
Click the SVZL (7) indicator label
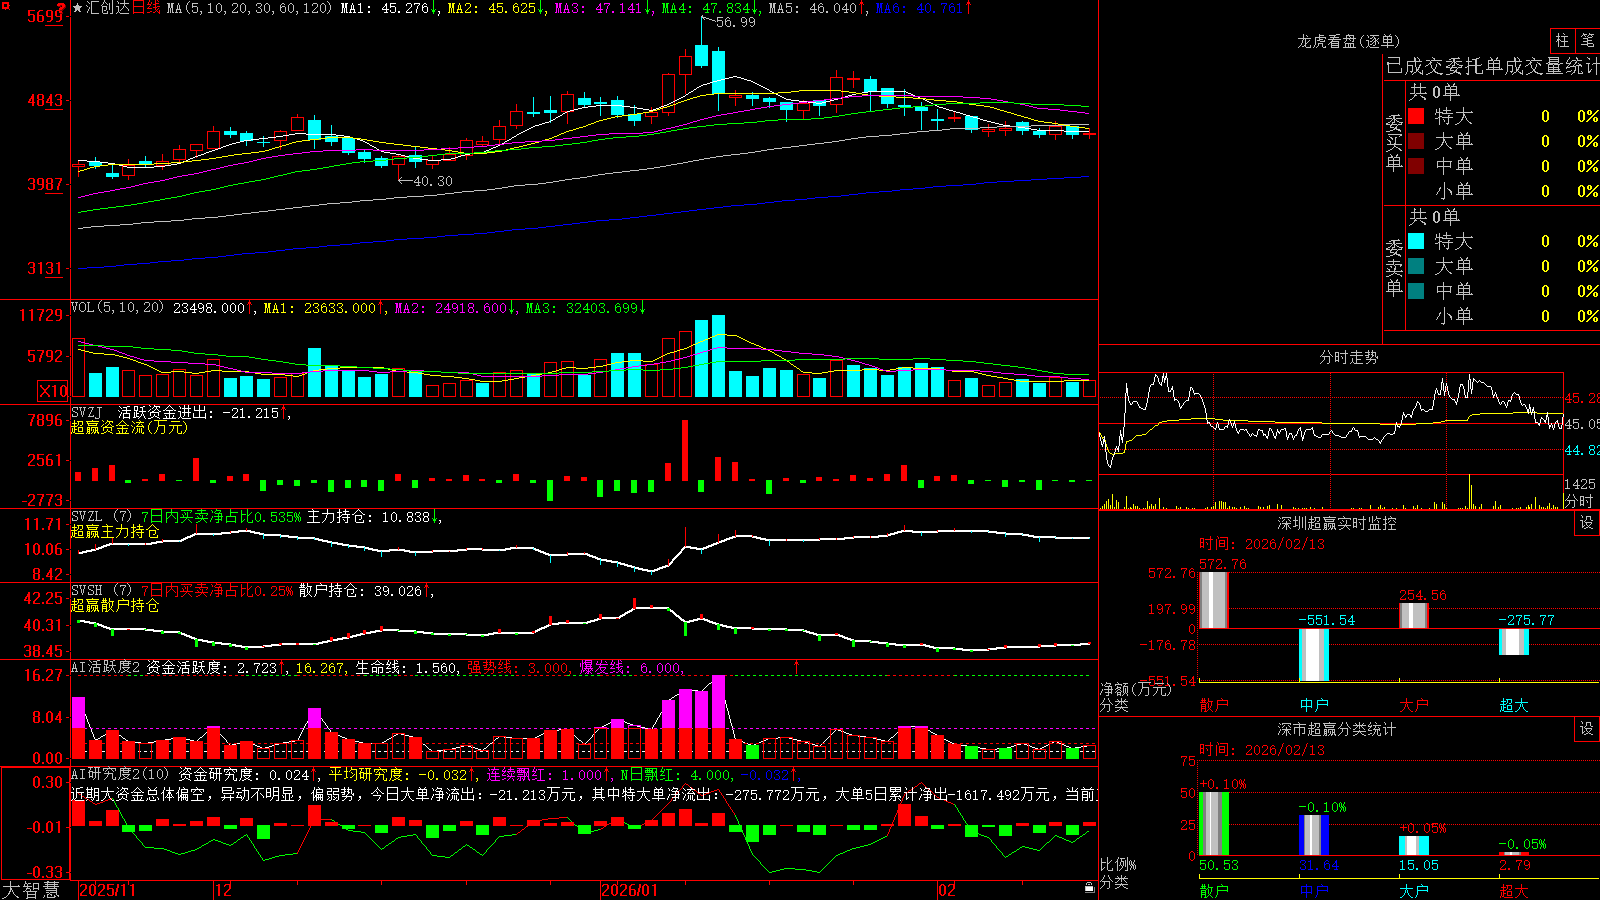click(101, 517)
